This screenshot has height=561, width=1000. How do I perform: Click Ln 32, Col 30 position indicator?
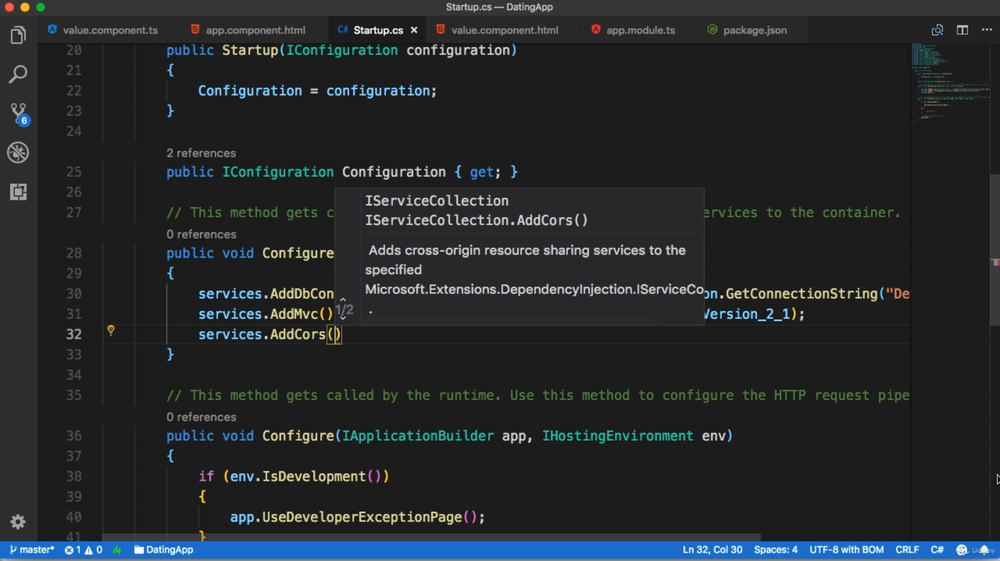click(712, 550)
